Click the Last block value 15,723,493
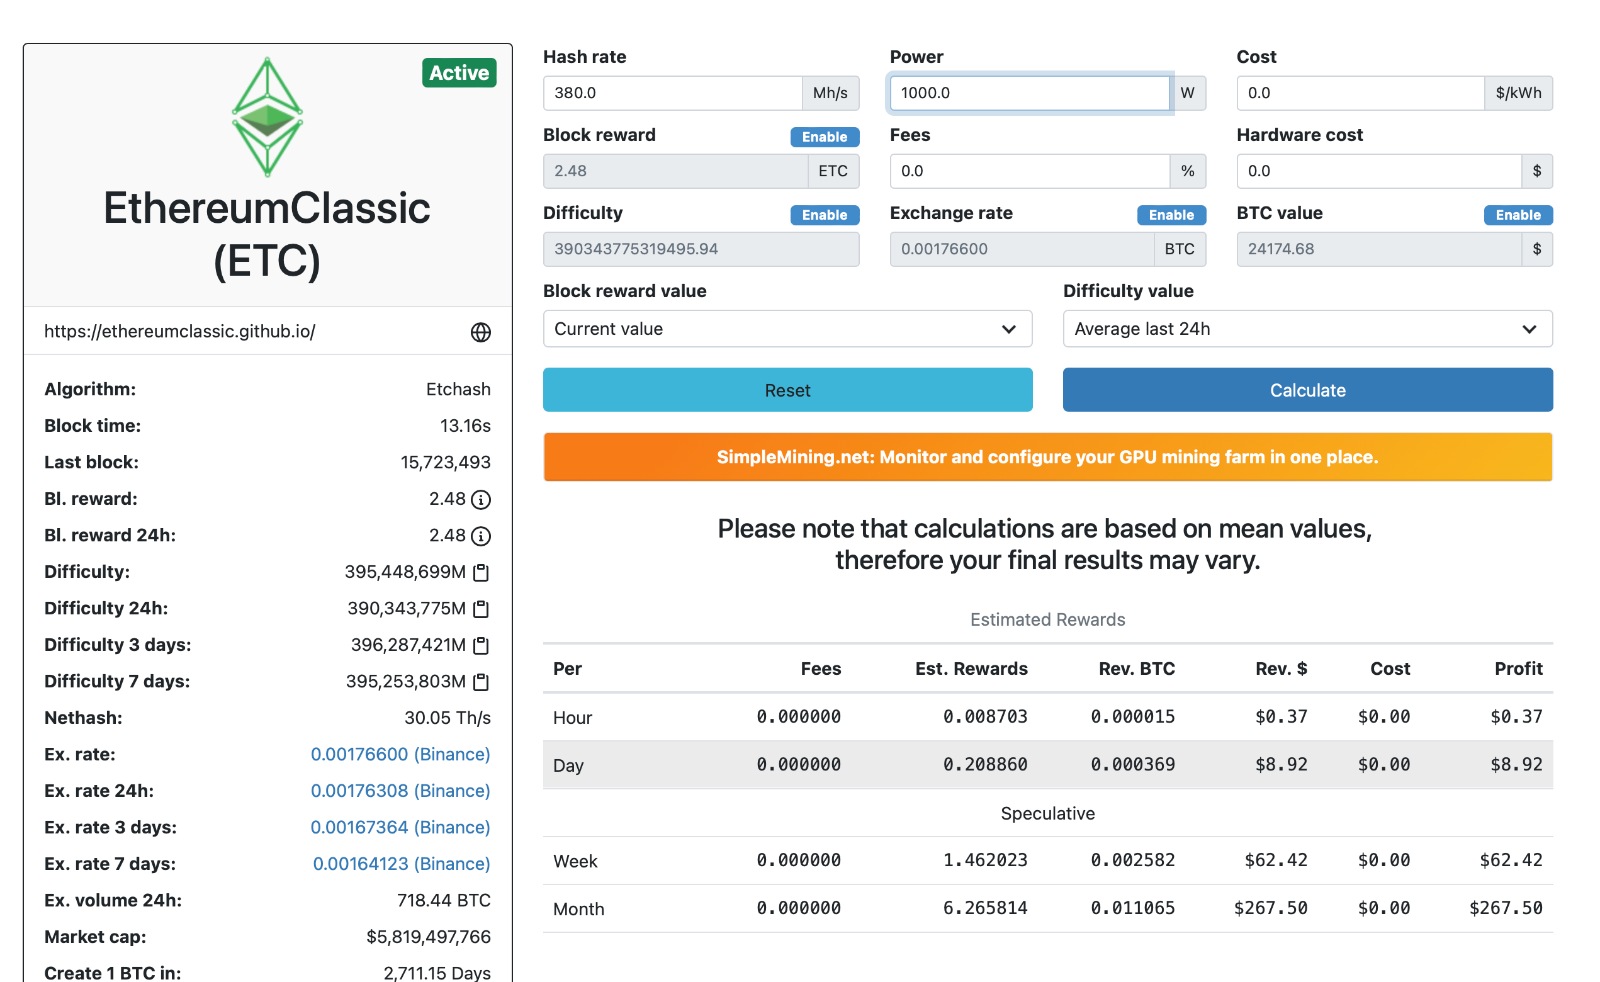1600x982 pixels. 445,462
